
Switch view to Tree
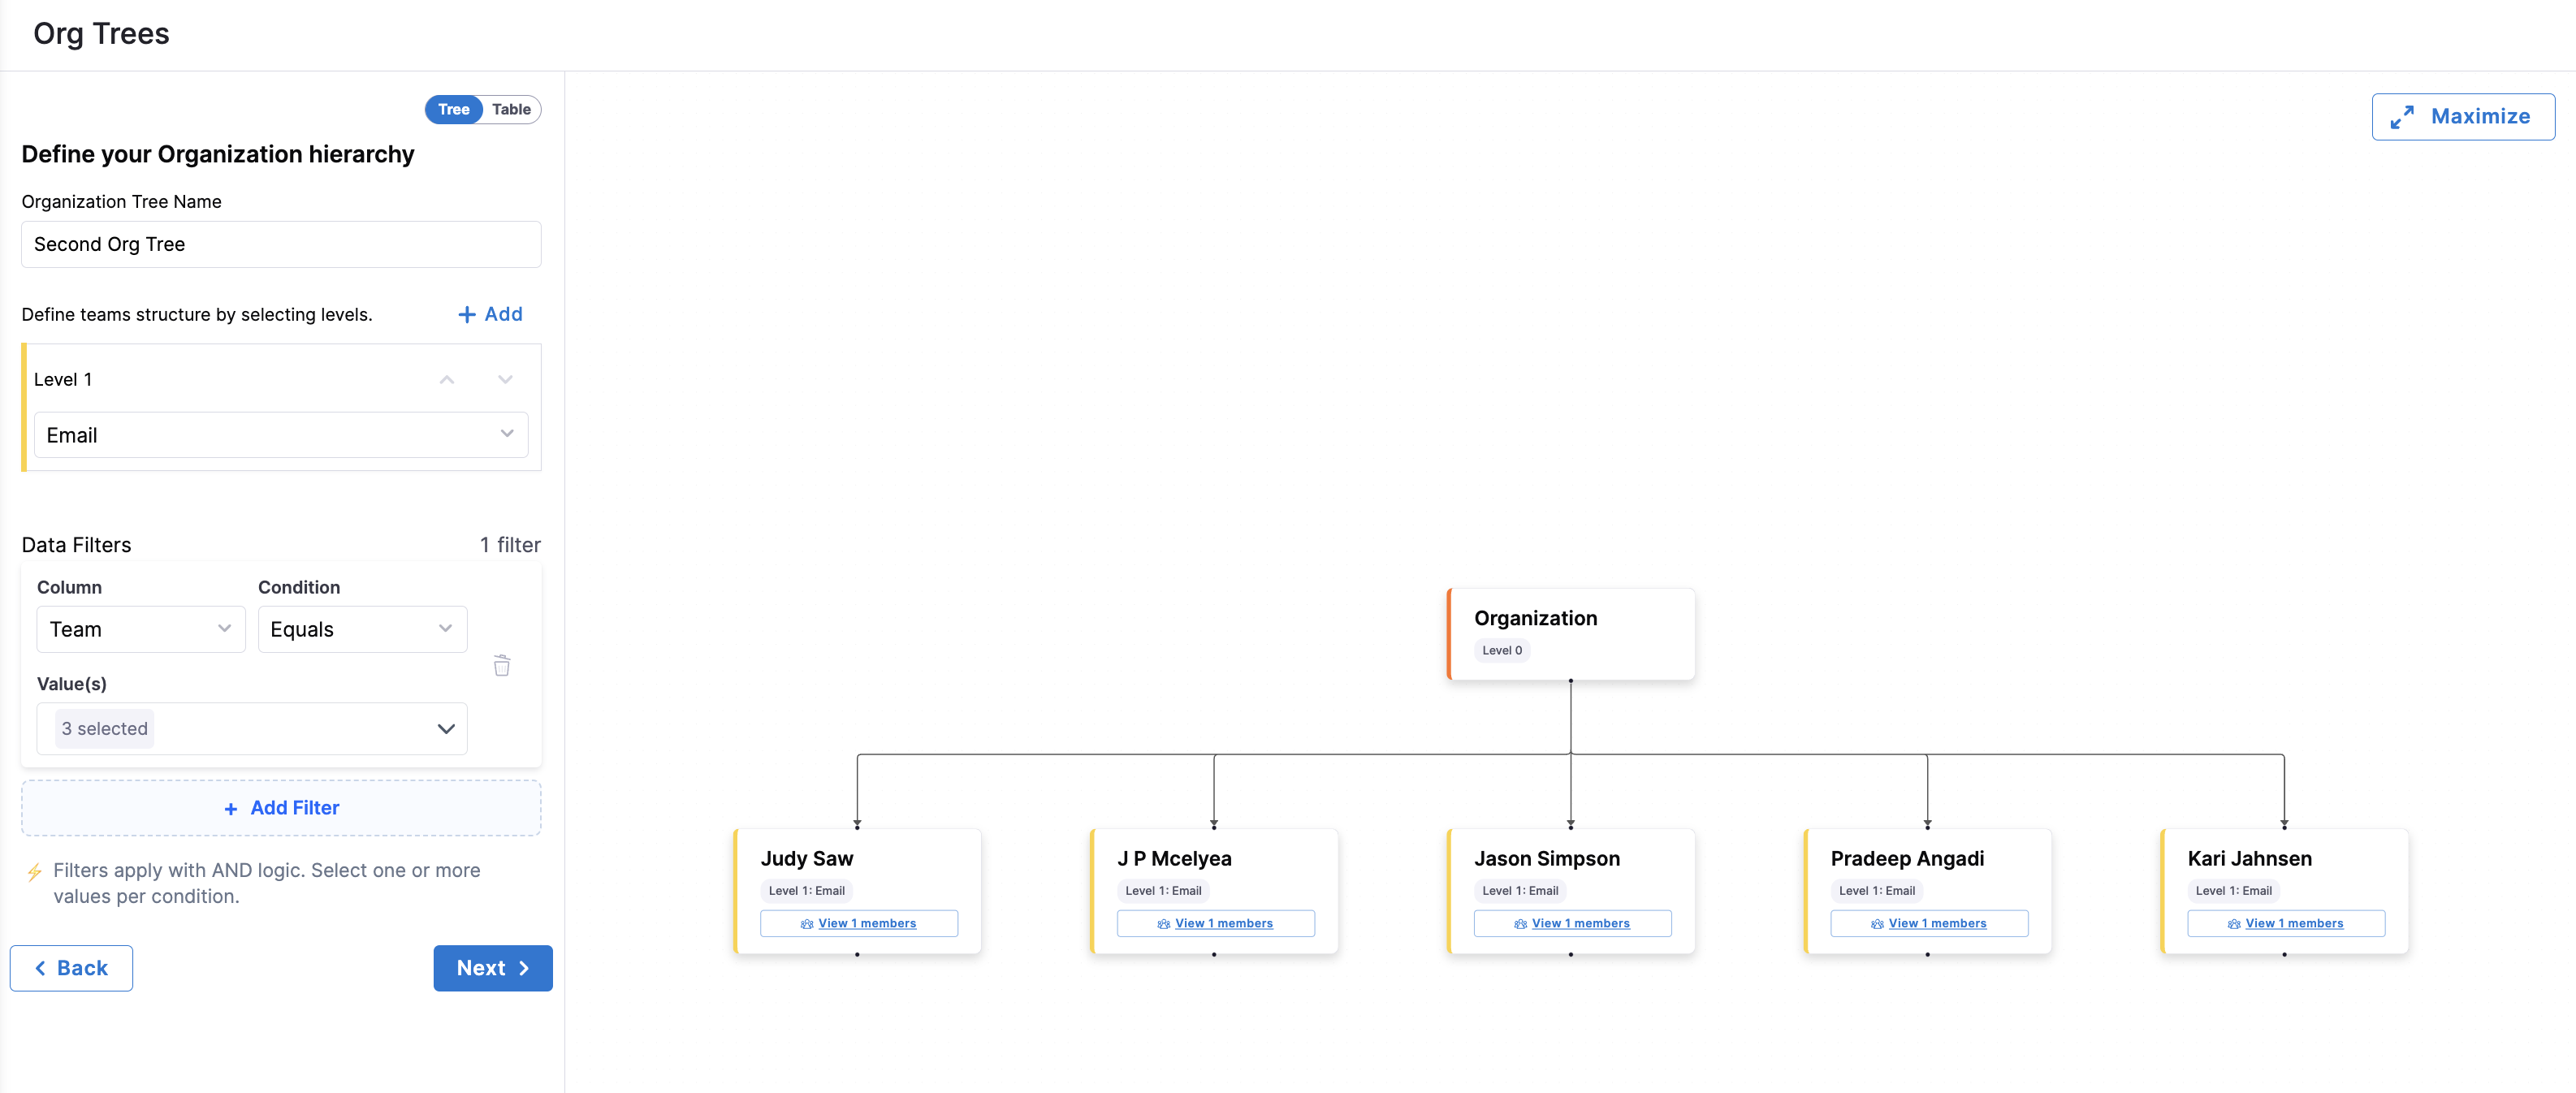453,110
